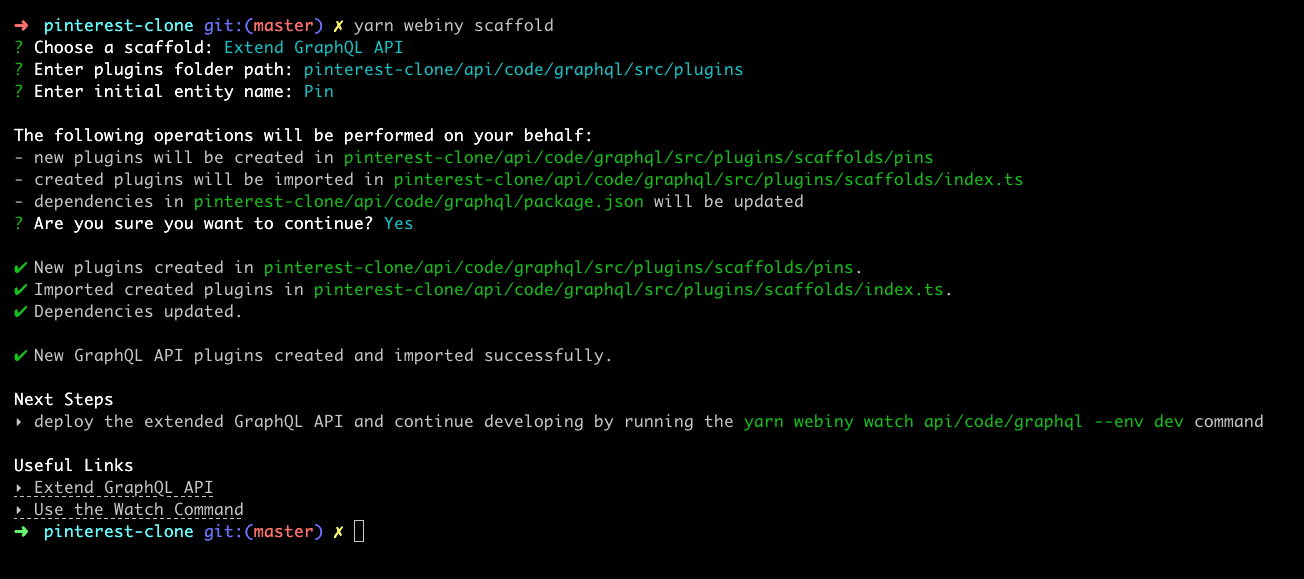Click the yellow ✗ git status marker on the last line
The width and height of the screenshot is (1304, 579).
pos(339,532)
